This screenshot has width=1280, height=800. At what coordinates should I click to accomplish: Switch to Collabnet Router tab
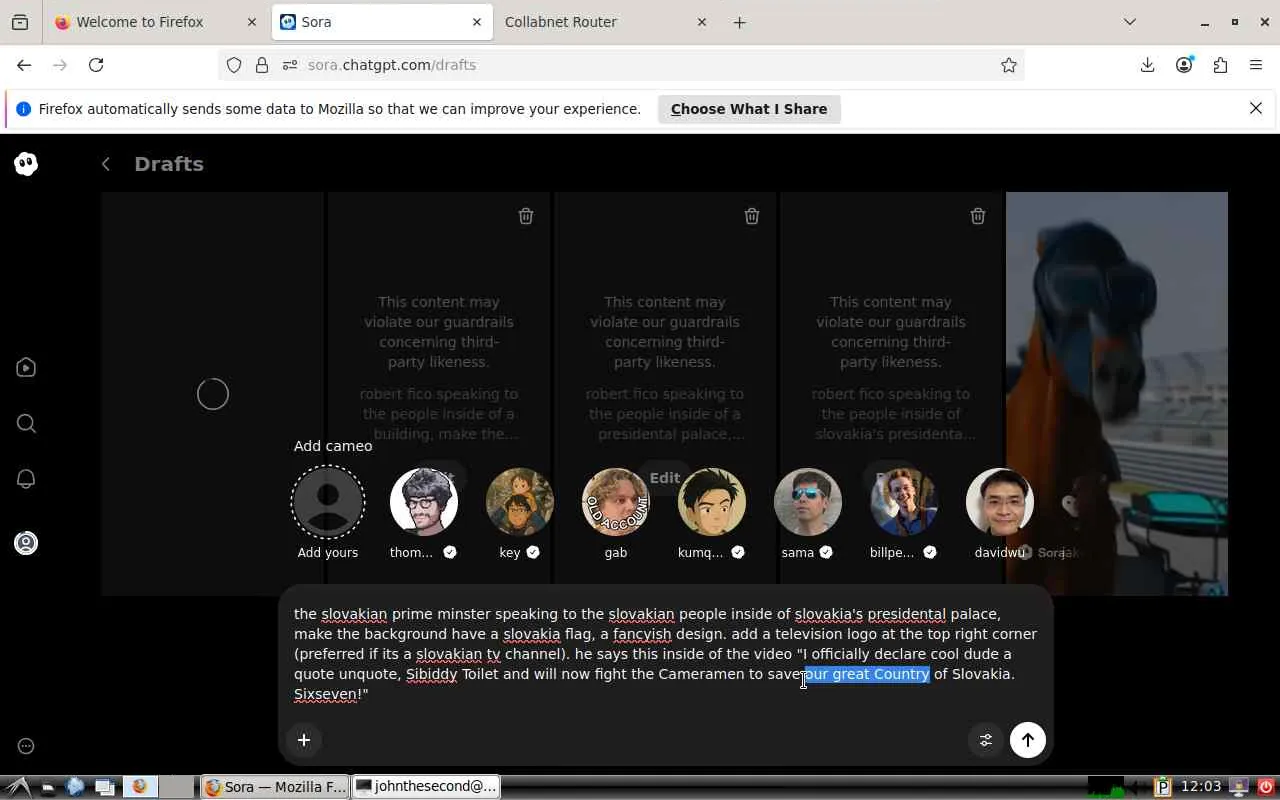[606, 22]
